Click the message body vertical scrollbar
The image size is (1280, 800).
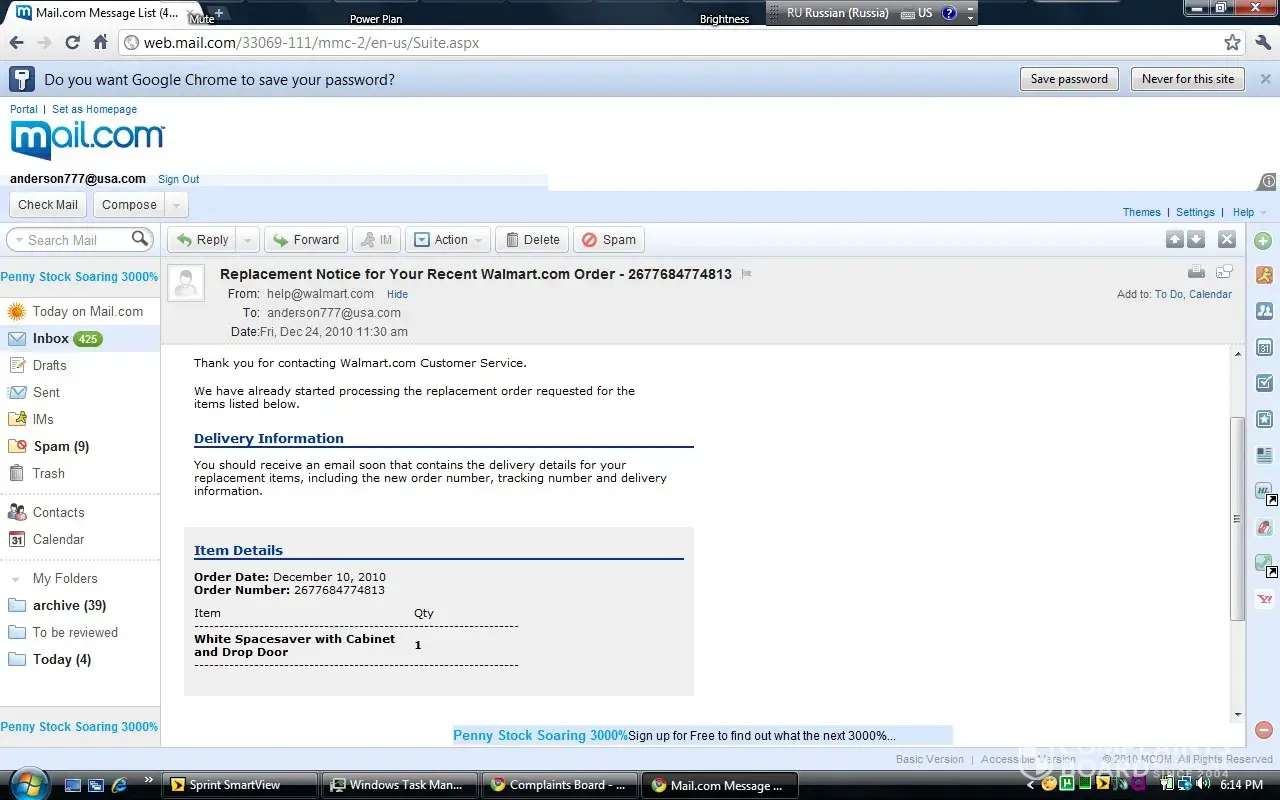pyautogui.click(x=1238, y=519)
